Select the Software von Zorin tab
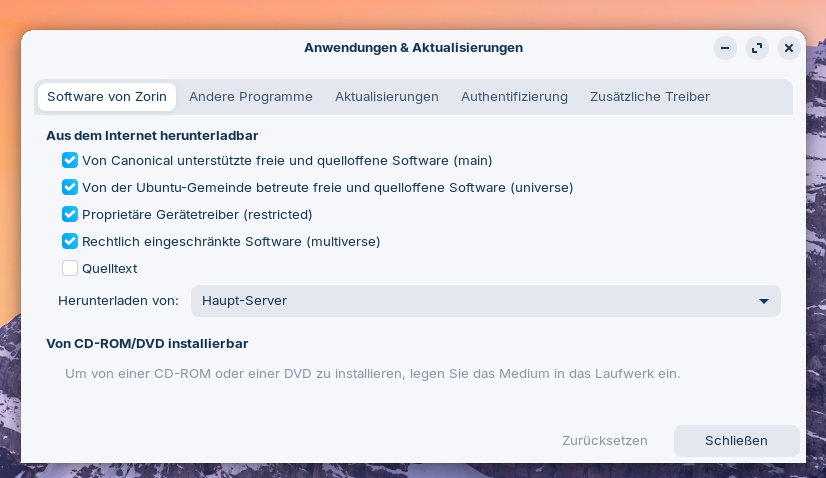Screen dimensions: 826x478 coord(107,97)
